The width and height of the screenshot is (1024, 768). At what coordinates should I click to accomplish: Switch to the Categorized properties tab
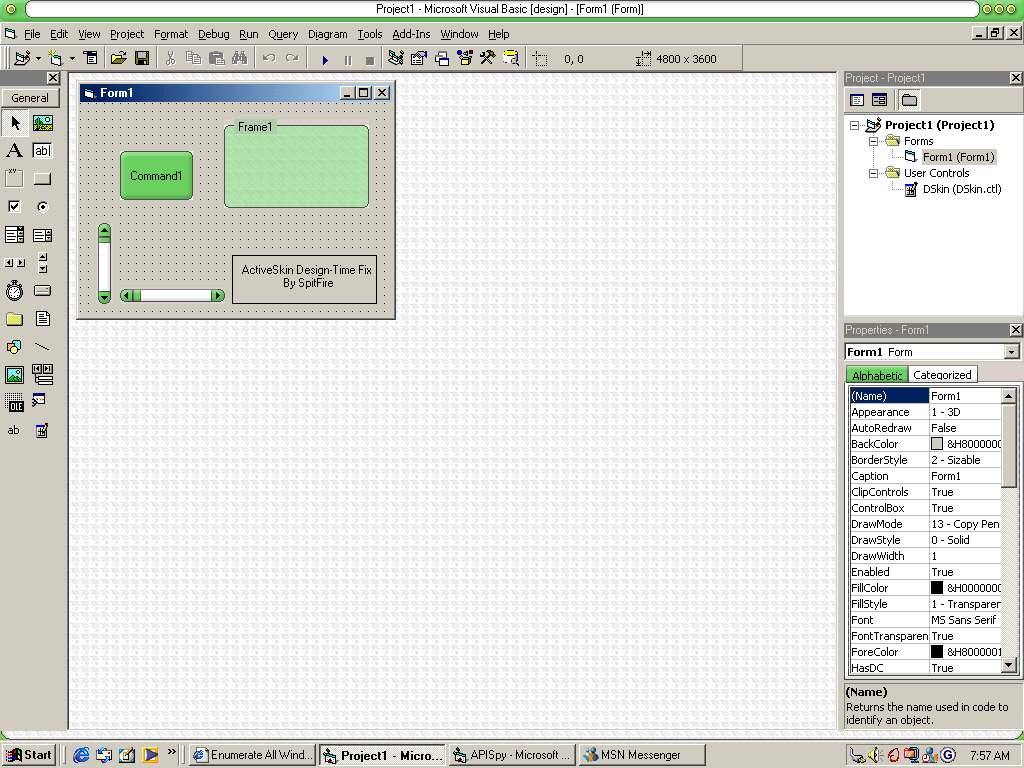[x=942, y=375]
